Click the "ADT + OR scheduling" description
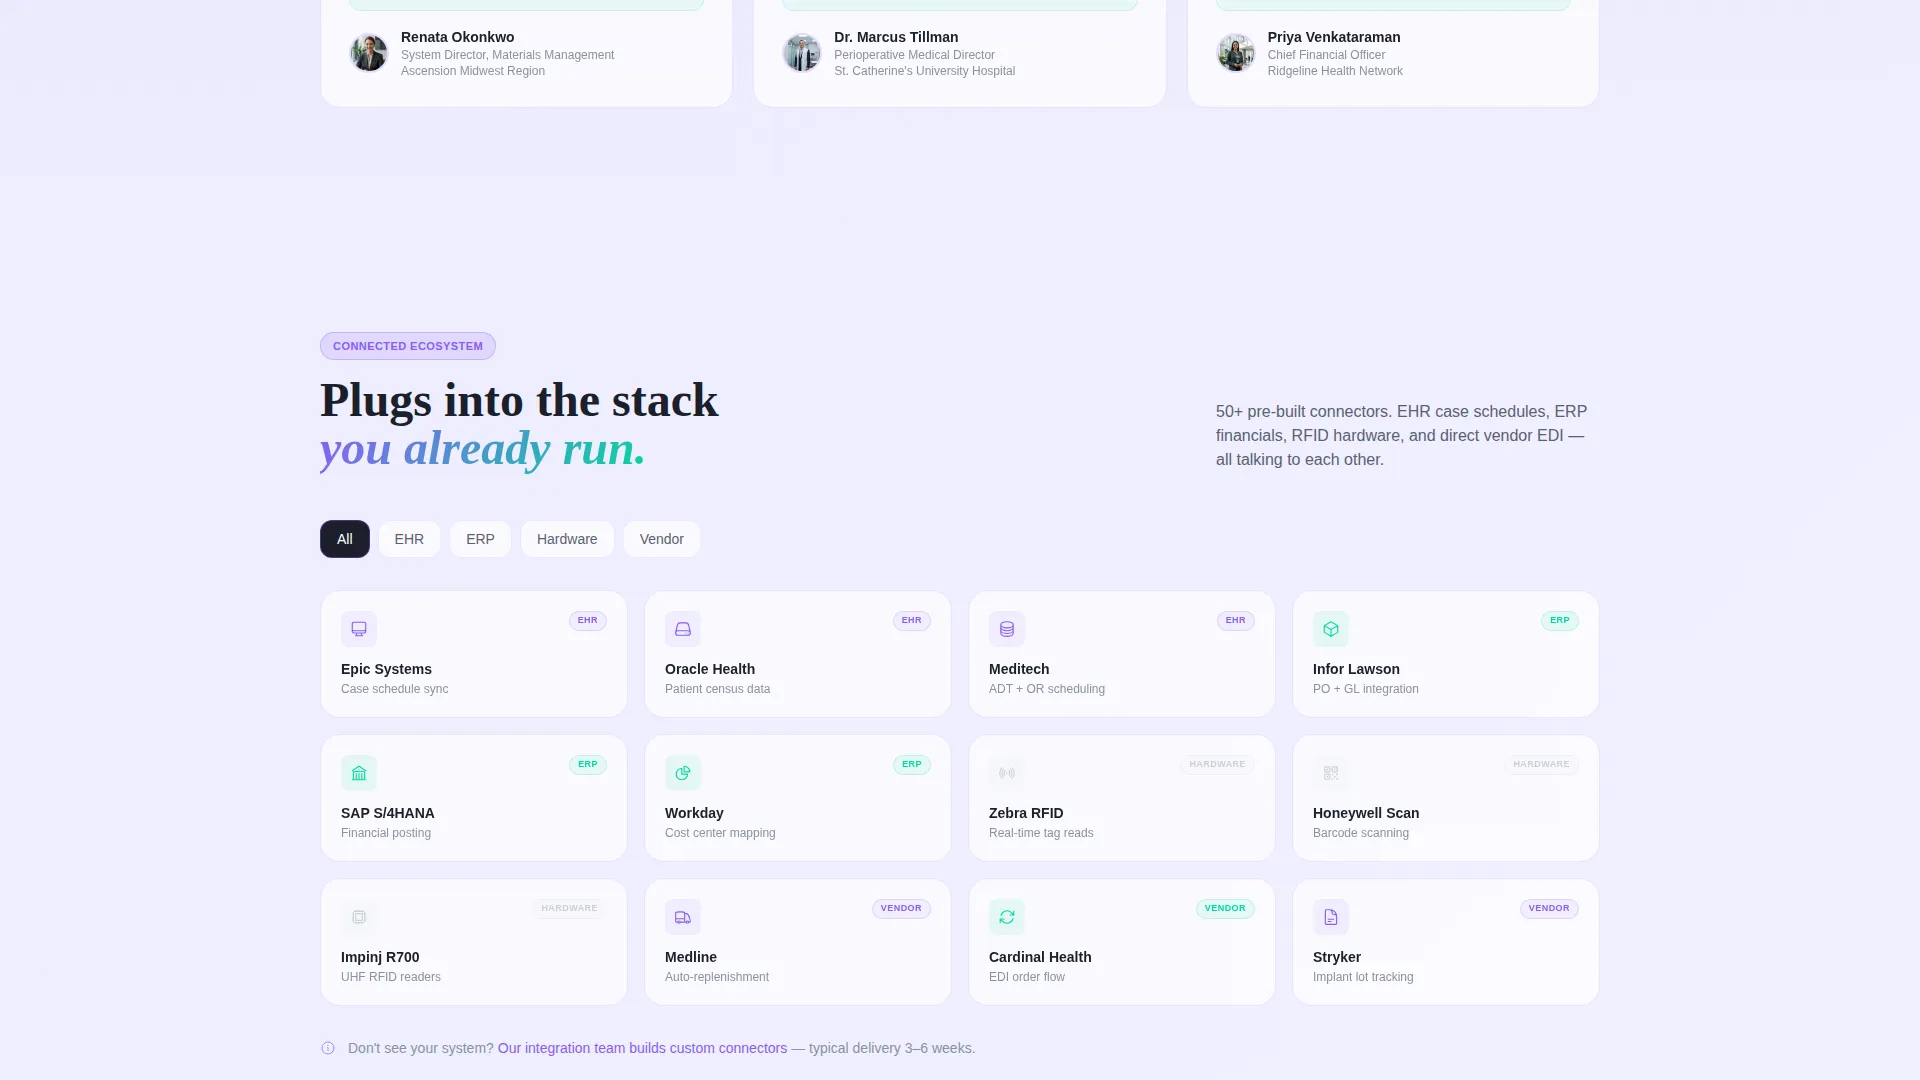The image size is (1920, 1080). point(1047,689)
